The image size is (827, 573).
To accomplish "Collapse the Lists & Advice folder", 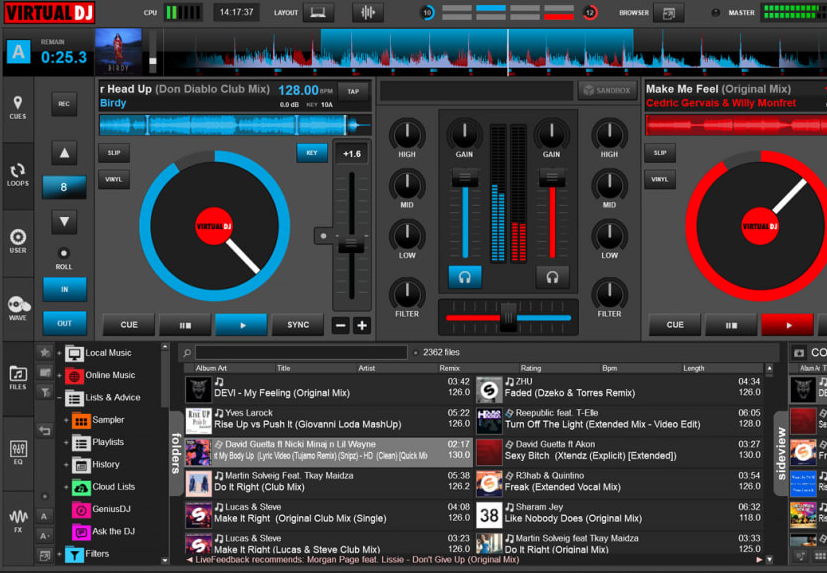I will coord(59,397).
